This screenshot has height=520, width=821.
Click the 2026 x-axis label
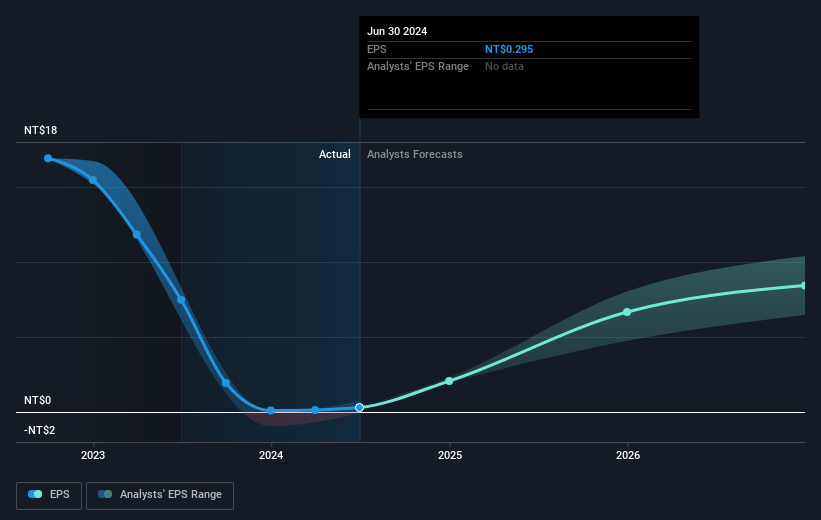(628, 455)
